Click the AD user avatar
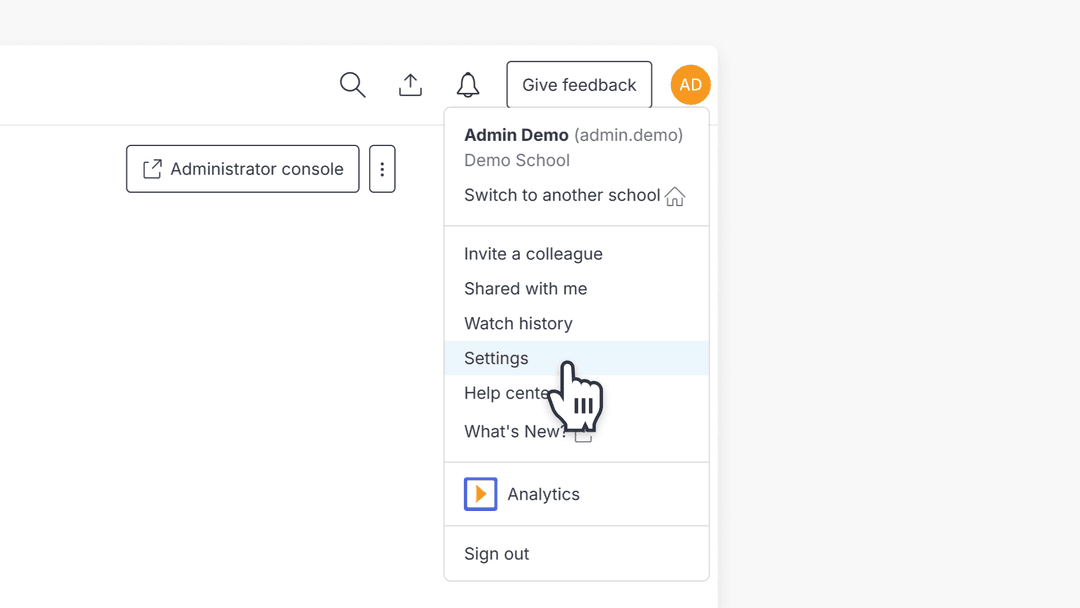 click(x=690, y=85)
